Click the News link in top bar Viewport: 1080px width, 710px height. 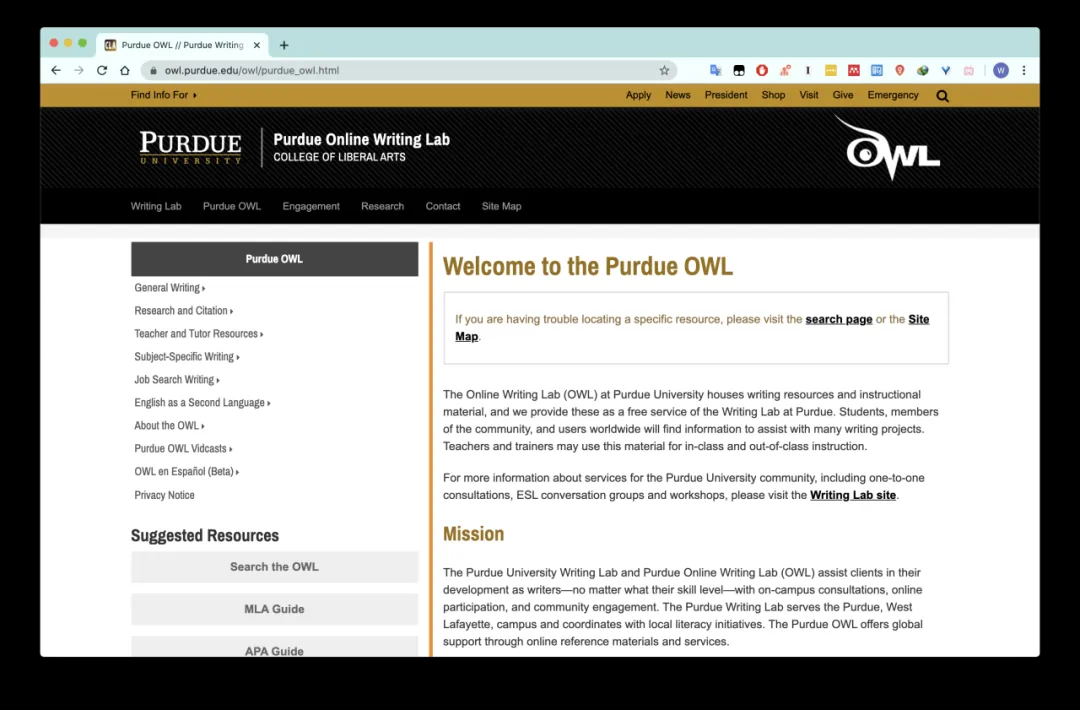(678, 95)
